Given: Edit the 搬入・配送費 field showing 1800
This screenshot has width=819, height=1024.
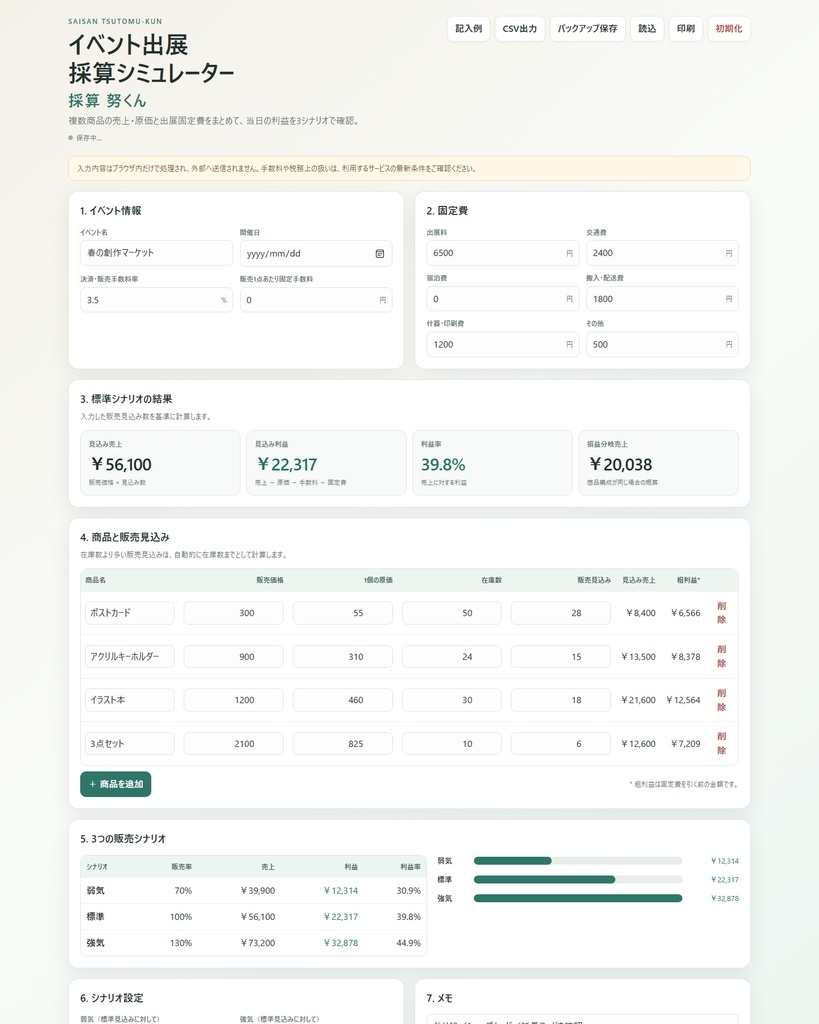Looking at the screenshot, I should 662,298.
